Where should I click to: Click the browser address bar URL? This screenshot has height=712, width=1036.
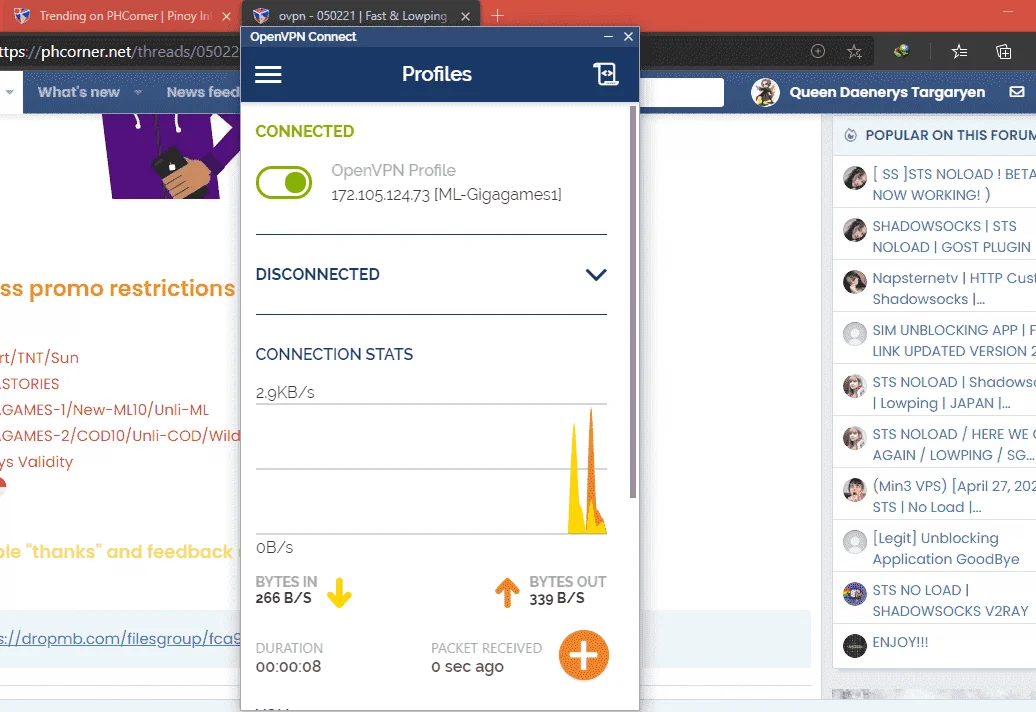click(119, 52)
